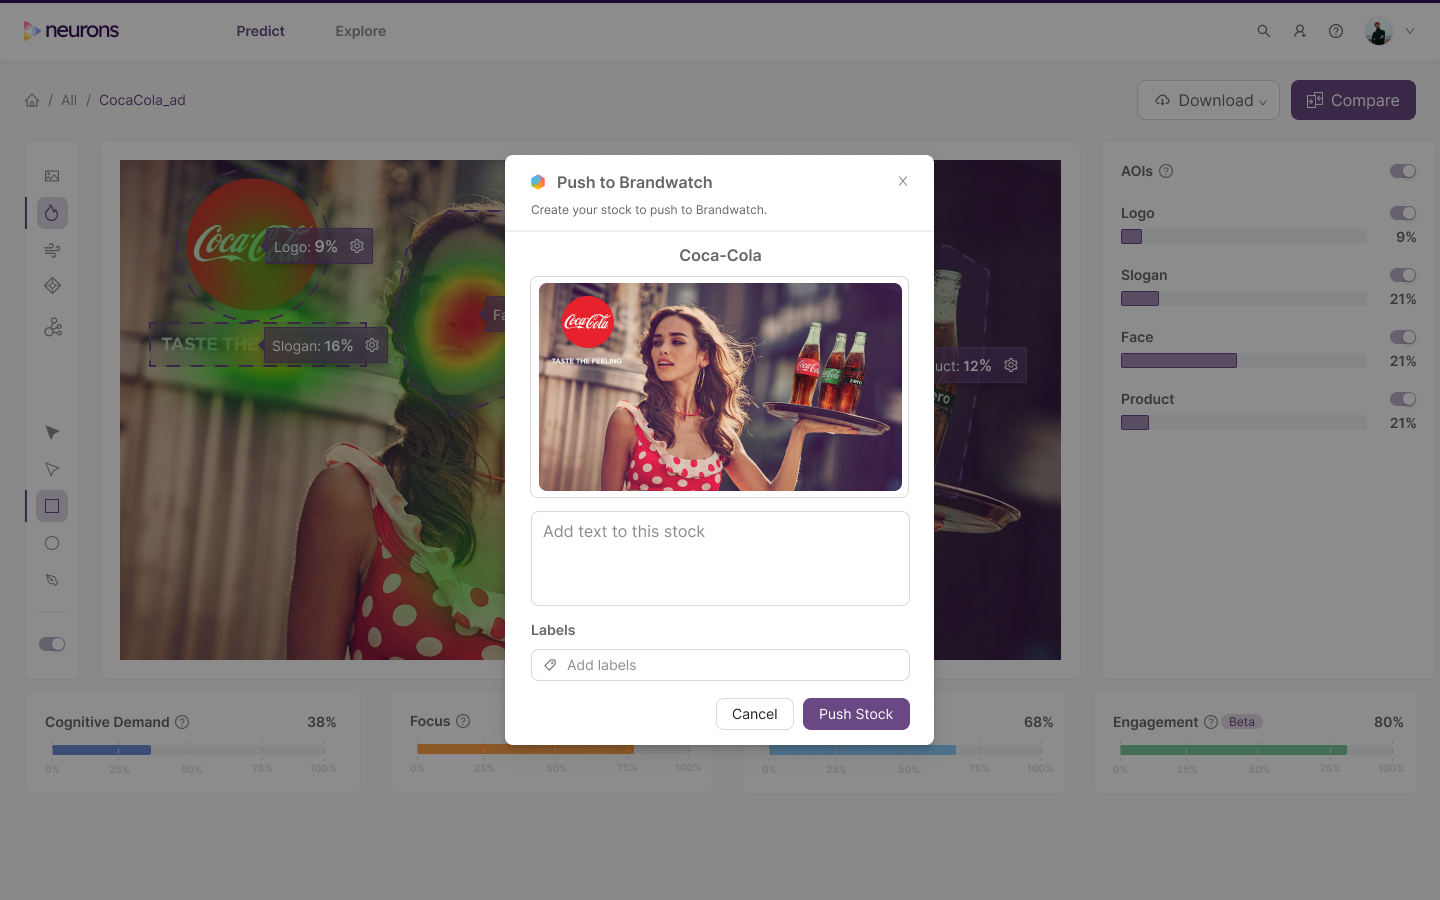
Task: Click the Engagement help icon
Action: [x=1211, y=722]
